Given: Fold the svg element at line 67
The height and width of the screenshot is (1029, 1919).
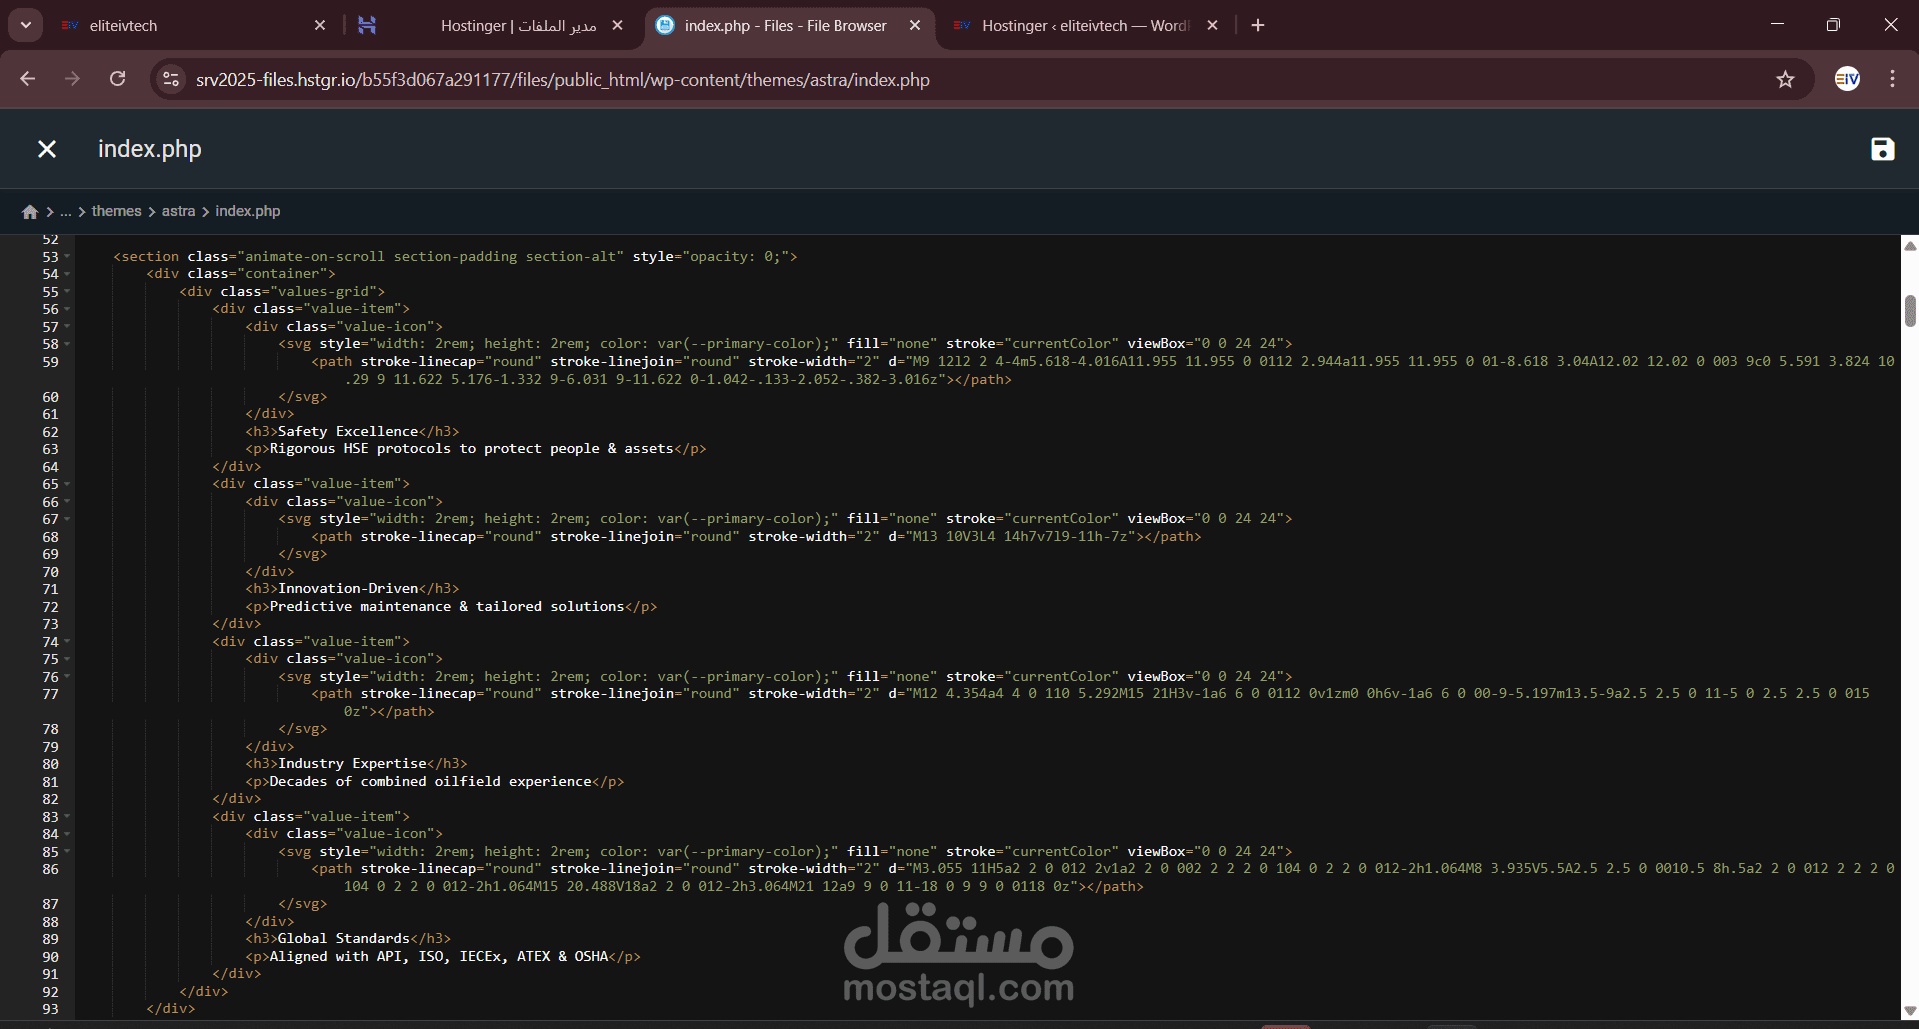Looking at the screenshot, I should pos(67,519).
